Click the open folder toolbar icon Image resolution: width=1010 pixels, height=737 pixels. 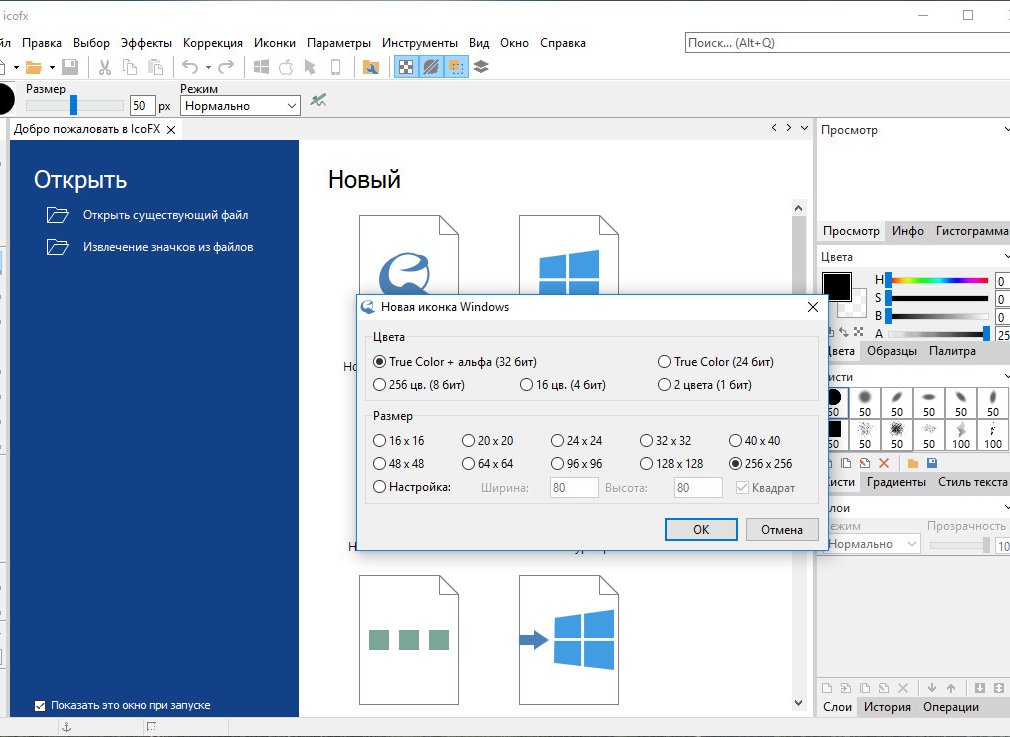tap(33, 67)
